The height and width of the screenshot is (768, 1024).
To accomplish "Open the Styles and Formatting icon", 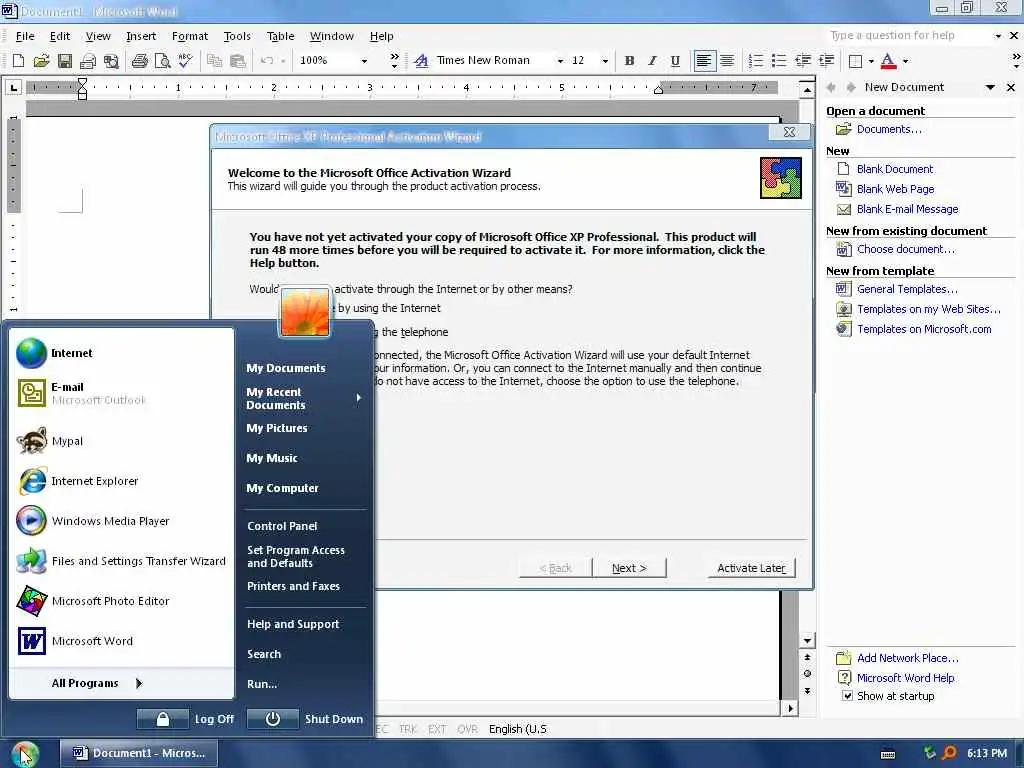I will pyautogui.click(x=421, y=61).
